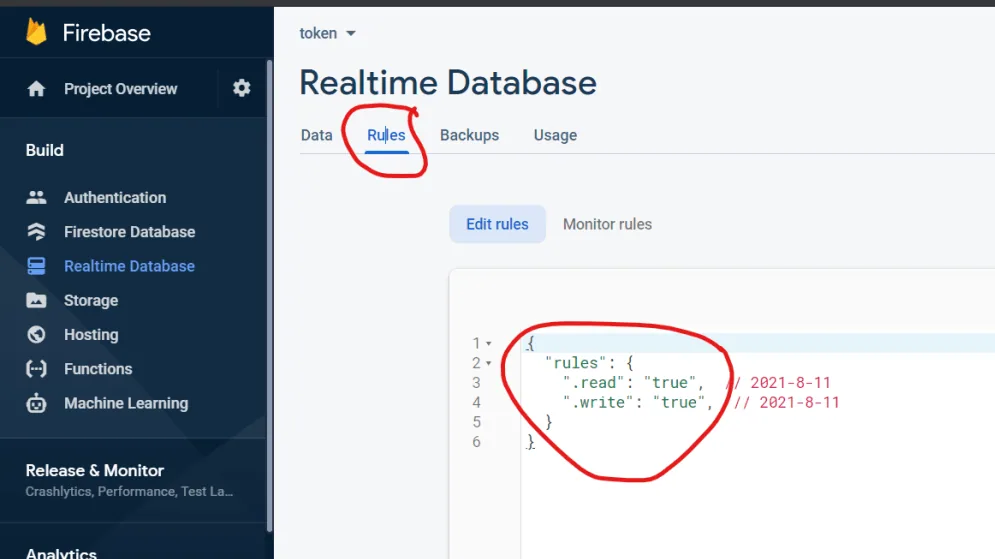This screenshot has width=995, height=559.
Task: Click line number 5 in the gutter
Action: (477, 422)
